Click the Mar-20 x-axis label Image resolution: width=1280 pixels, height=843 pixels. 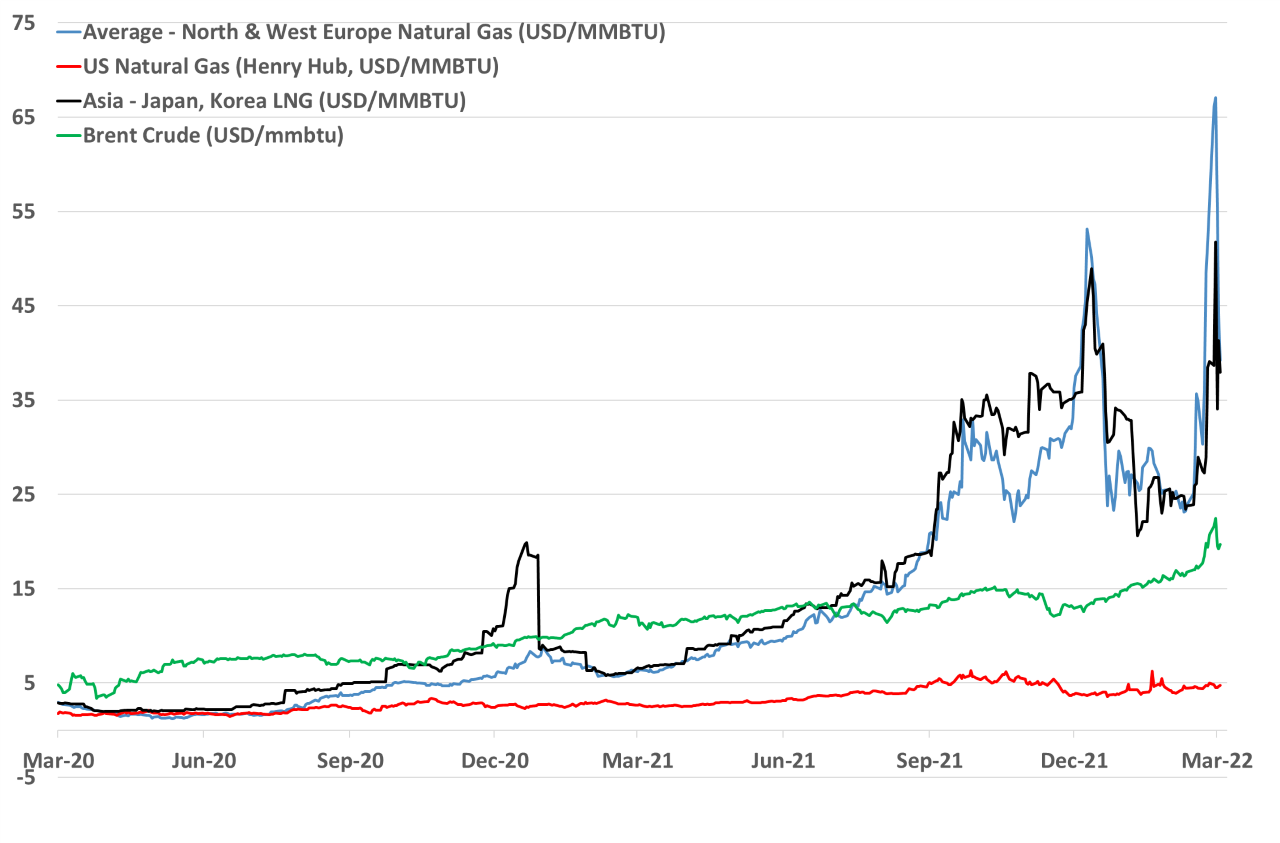tap(59, 760)
